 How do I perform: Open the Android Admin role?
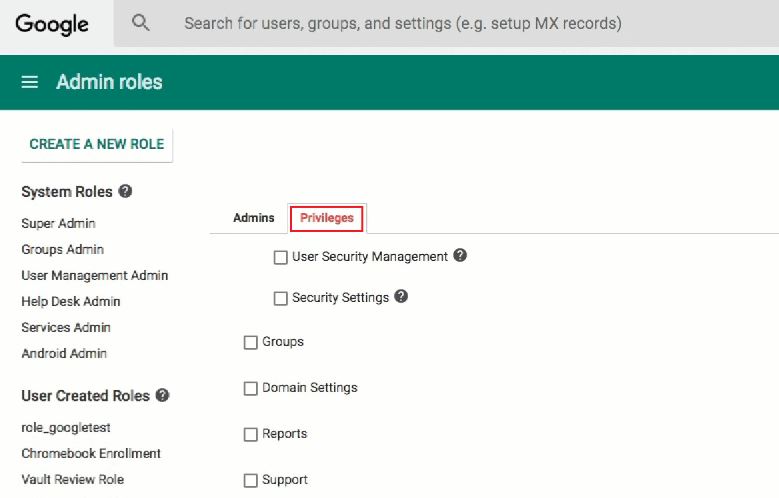point(64,353)
